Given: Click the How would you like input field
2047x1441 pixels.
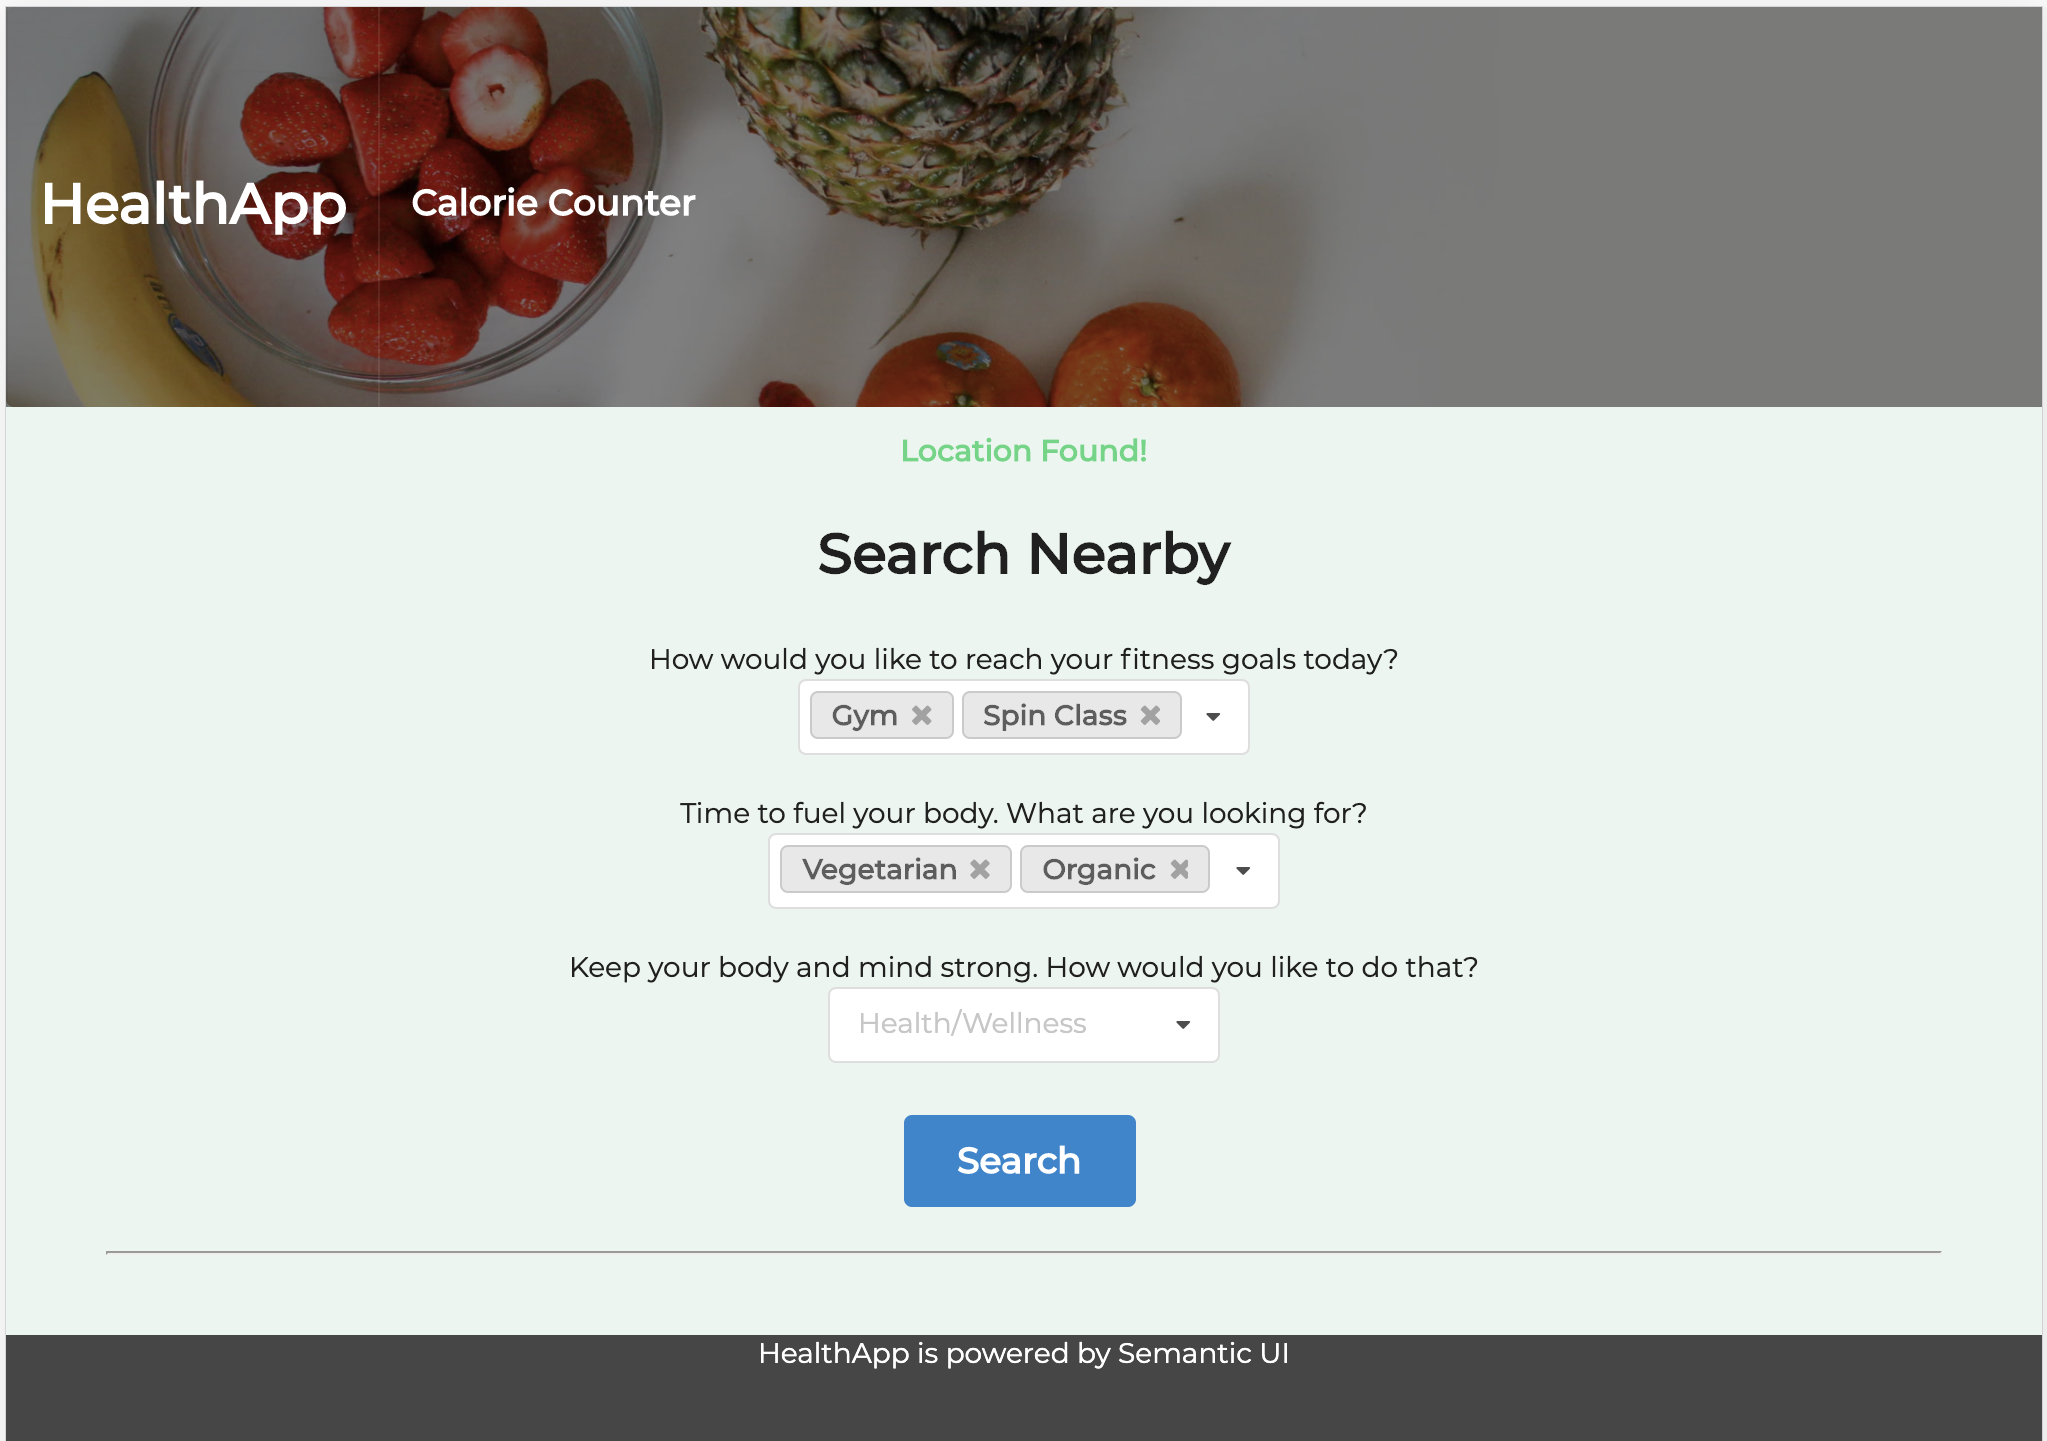Looking at the screenshot, I should pyautogui.click(x=1023, y=716).
